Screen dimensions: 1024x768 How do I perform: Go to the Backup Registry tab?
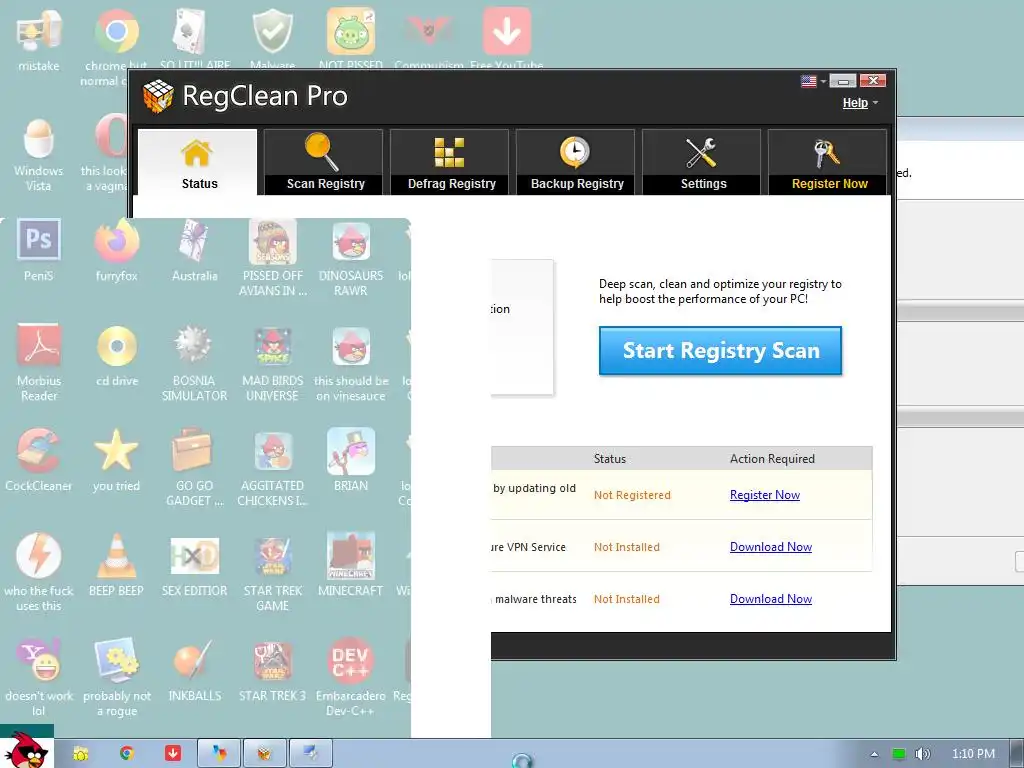(575, 162)
